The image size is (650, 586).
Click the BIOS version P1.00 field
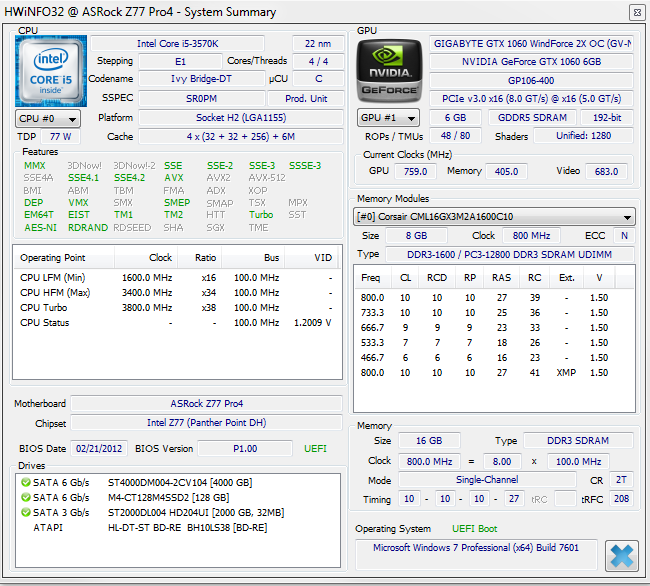pos(245,449)
